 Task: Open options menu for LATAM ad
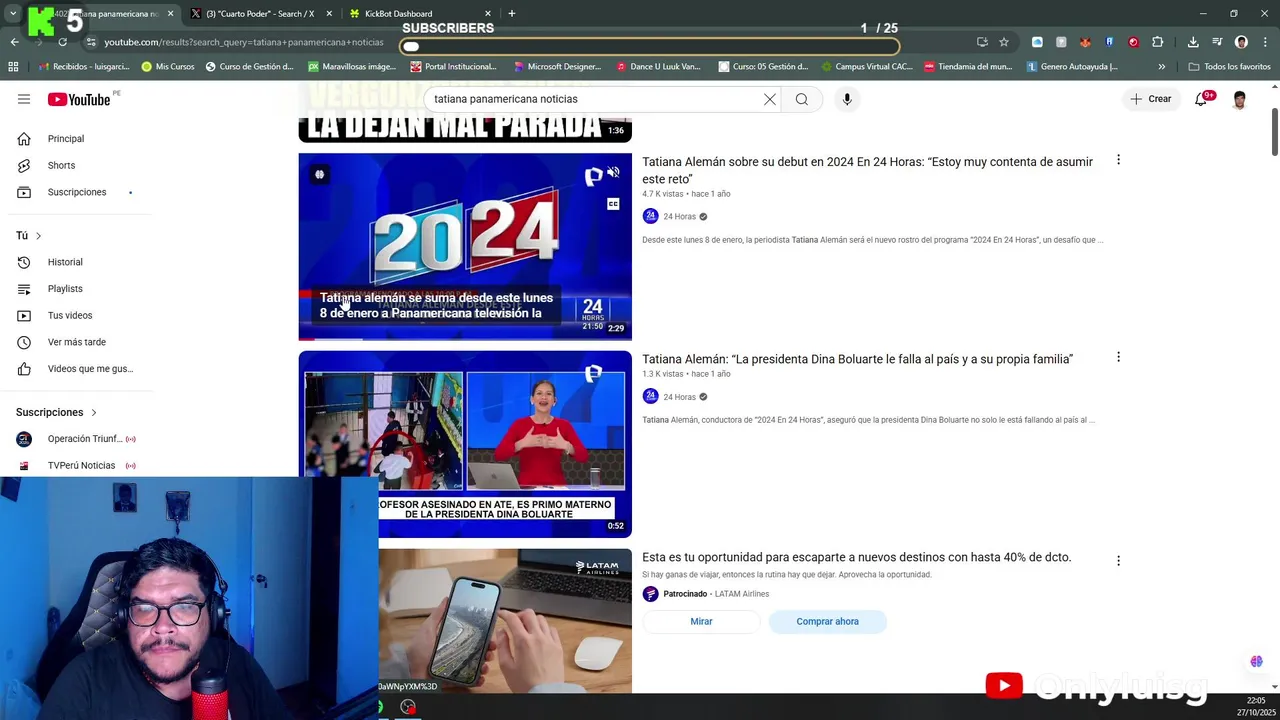coord(1118,561)
